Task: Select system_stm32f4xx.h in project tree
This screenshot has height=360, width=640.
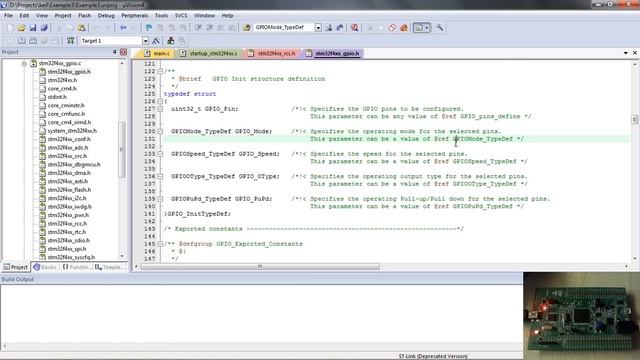Action: pos(72,131)
